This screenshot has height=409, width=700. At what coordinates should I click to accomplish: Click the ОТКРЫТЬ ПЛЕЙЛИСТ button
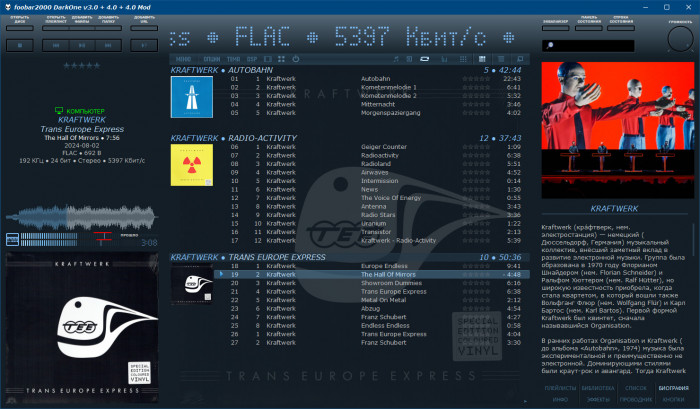click(56, 28)
